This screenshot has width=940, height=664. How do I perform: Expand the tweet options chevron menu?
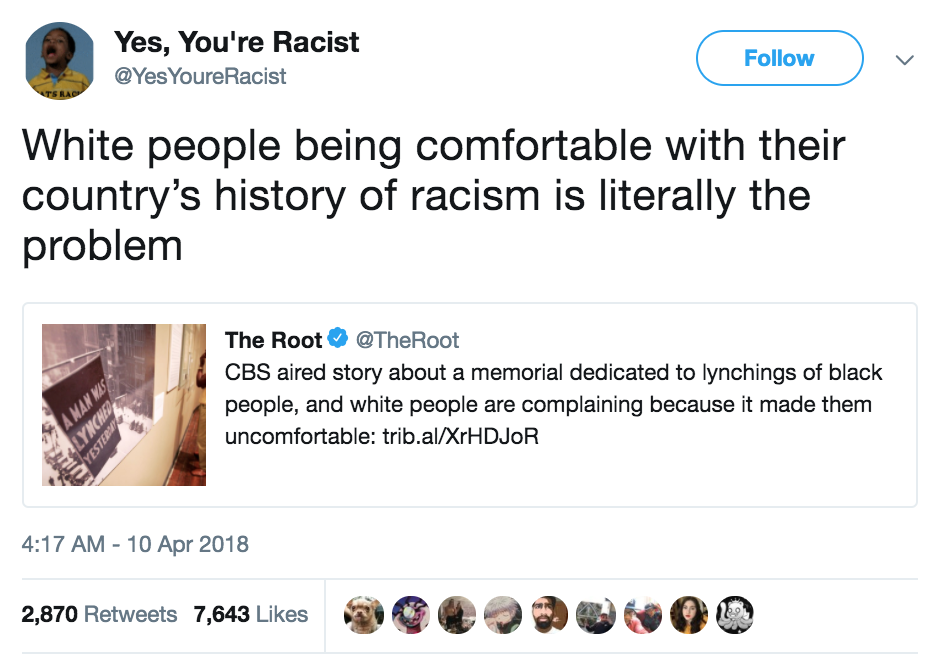pos(905,60)
